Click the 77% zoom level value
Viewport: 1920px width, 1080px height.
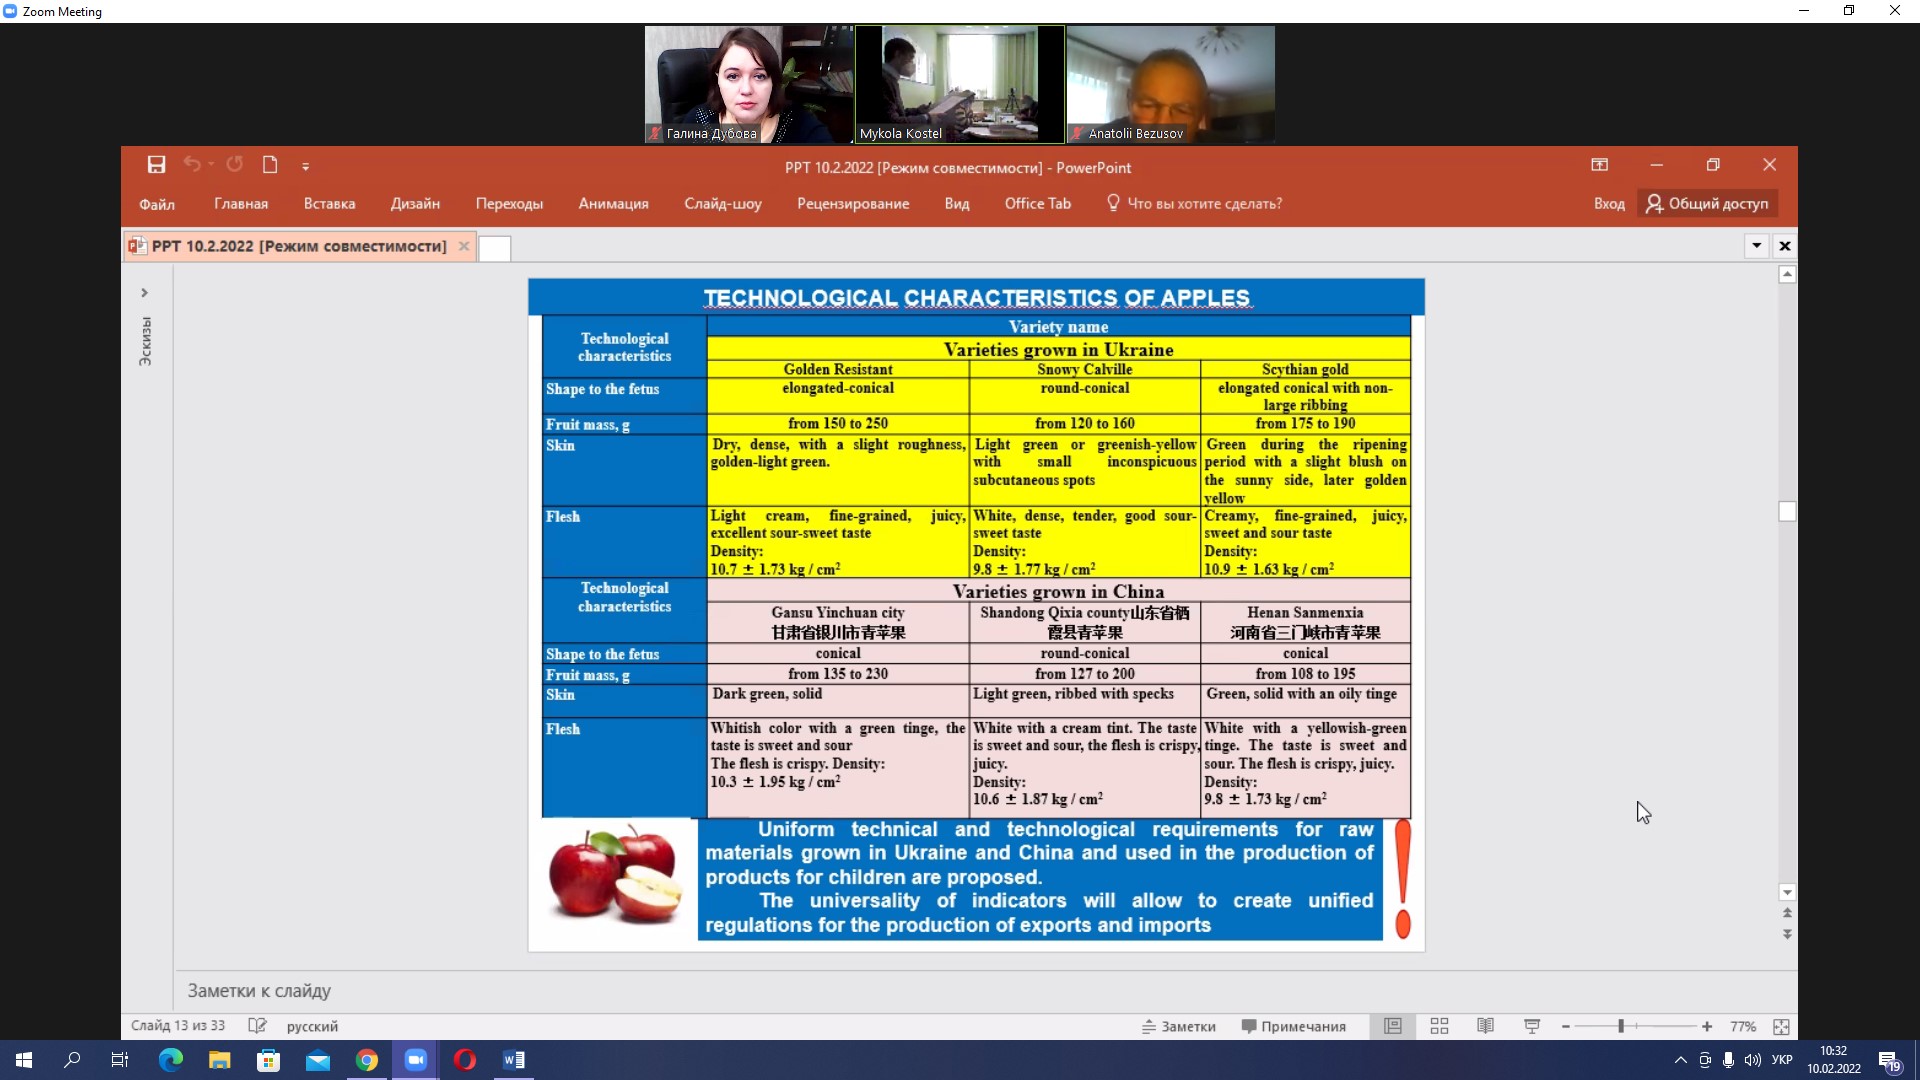pyautogui.click(x=1743, y=1027)
